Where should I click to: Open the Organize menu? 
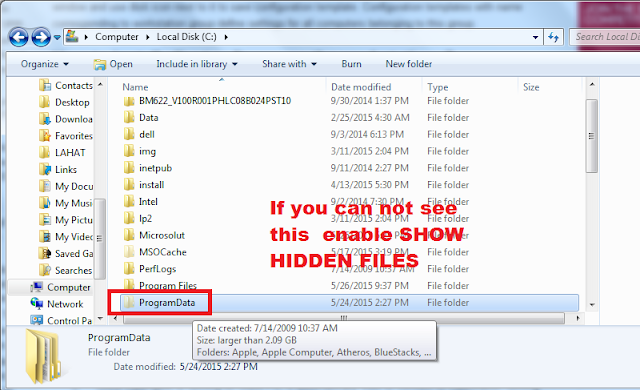[44, 64]
